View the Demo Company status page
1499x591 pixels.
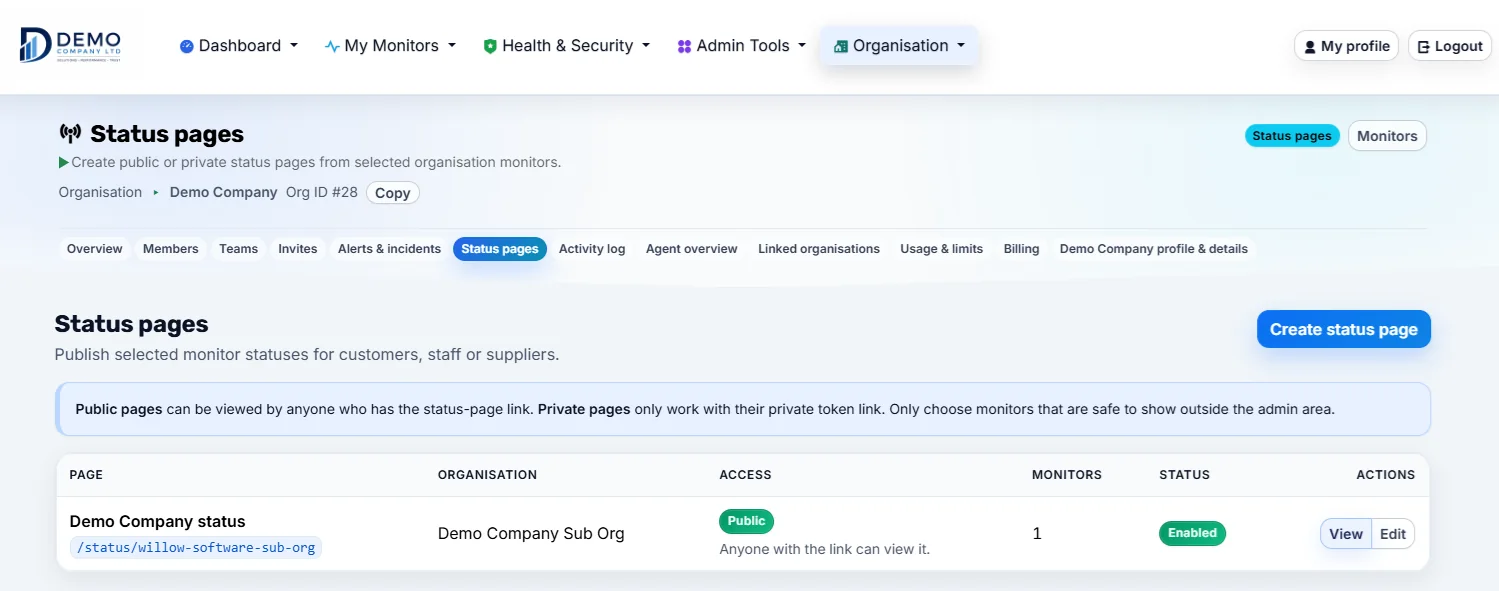[x=1345, y=534]
